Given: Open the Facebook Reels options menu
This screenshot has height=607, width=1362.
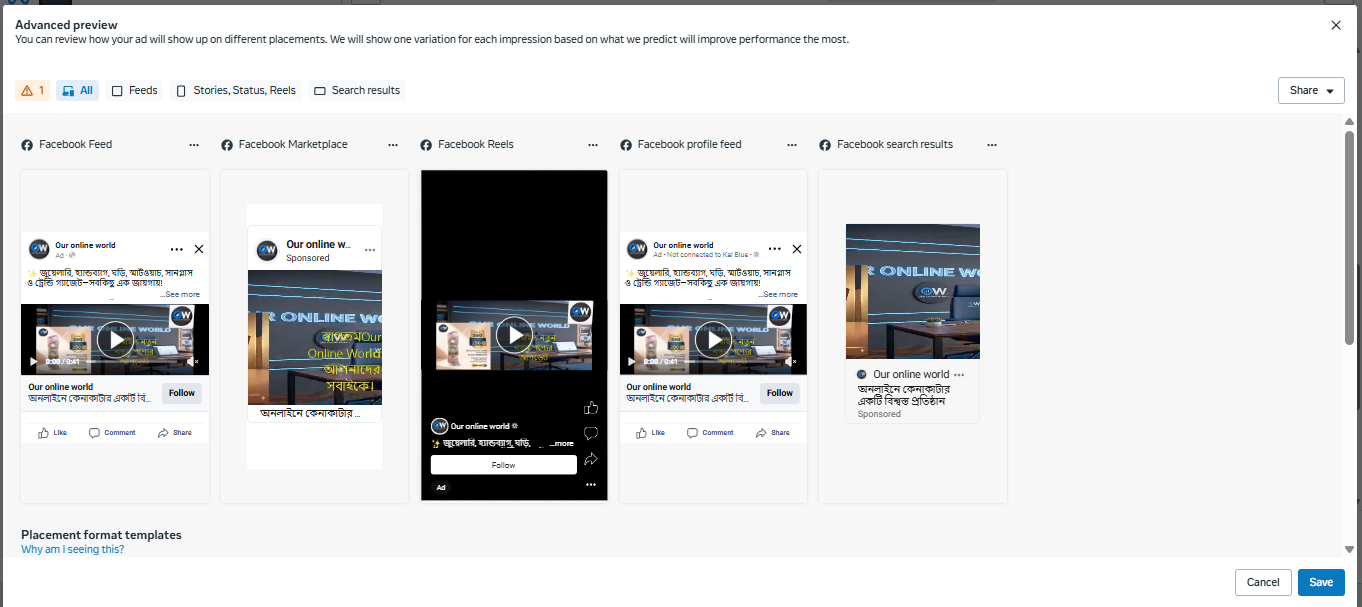Looking at the screenshot, I should [593, 145].
